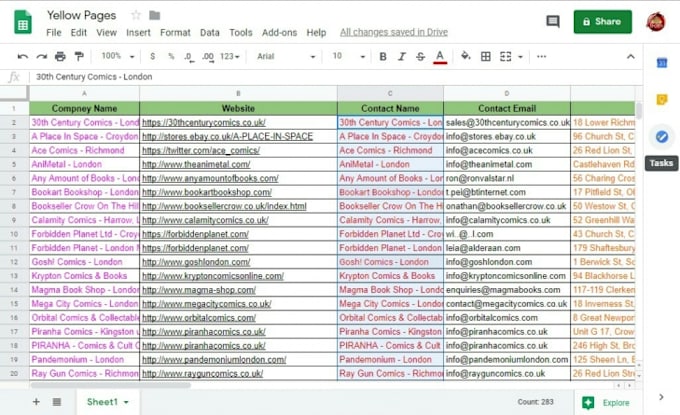Format as currency with the dollar icon

[152, 56]
